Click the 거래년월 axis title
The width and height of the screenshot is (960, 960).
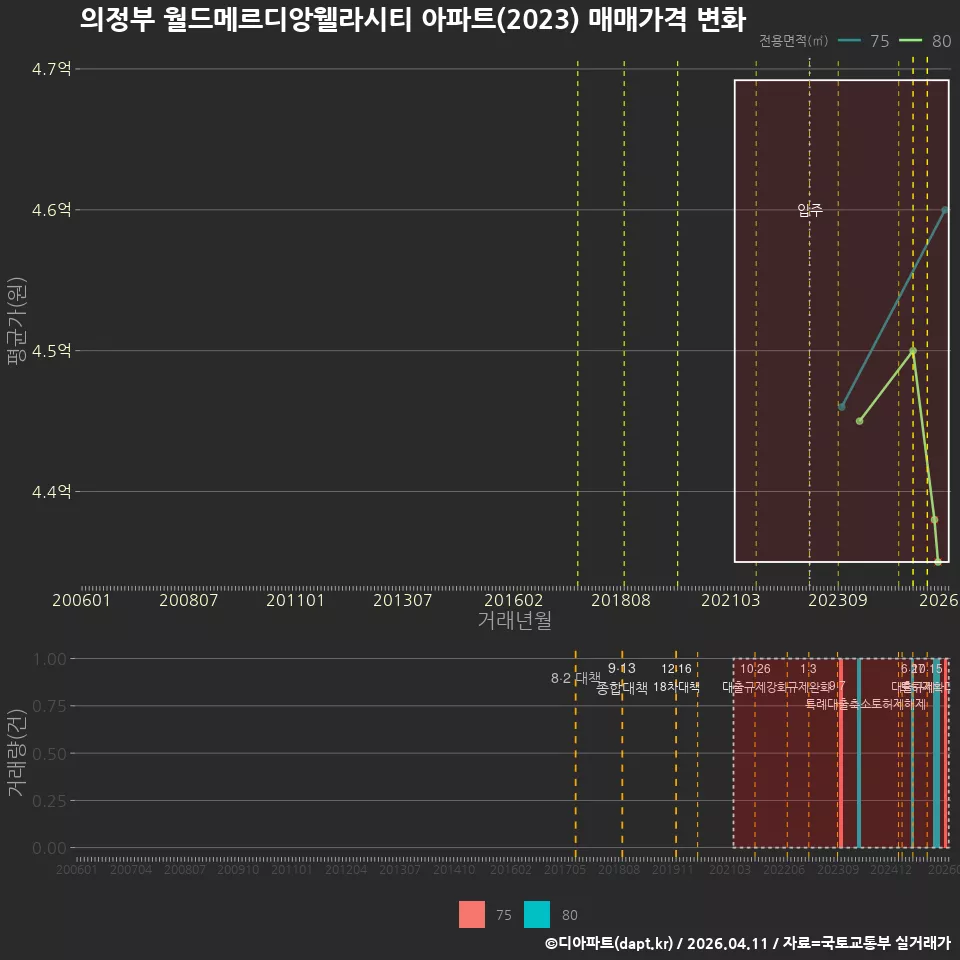(514, 620)
